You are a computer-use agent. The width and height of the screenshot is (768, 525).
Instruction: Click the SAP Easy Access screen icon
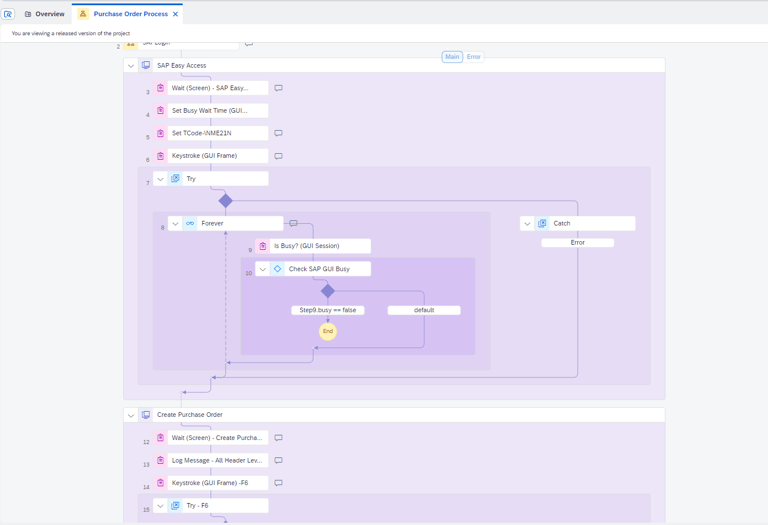146,65
